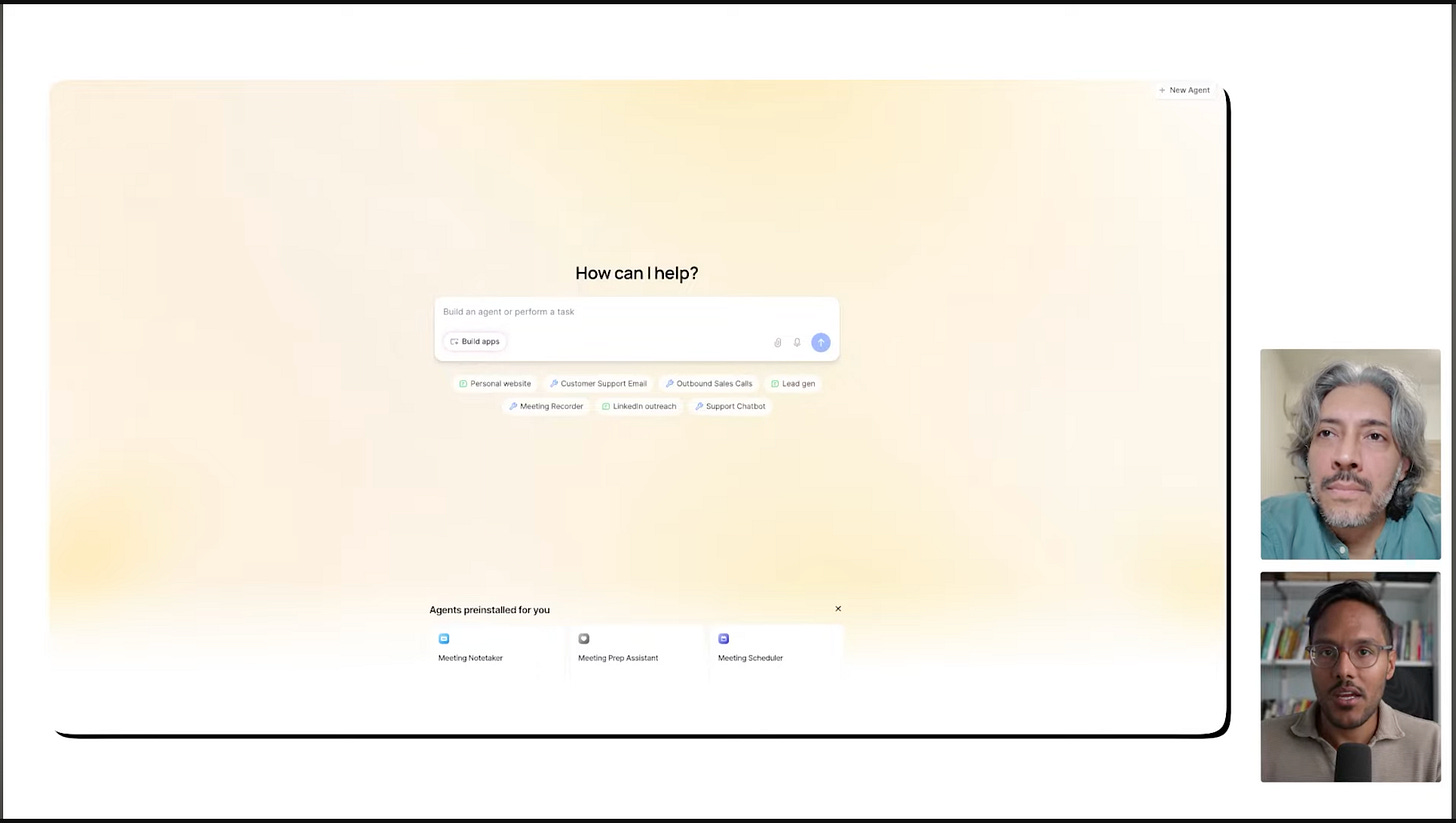This screenshot has height=823, width=1456.
Task: Choose the Meeting Recorder suggestion
Action: pyautogui.click(x=546, y=406)
